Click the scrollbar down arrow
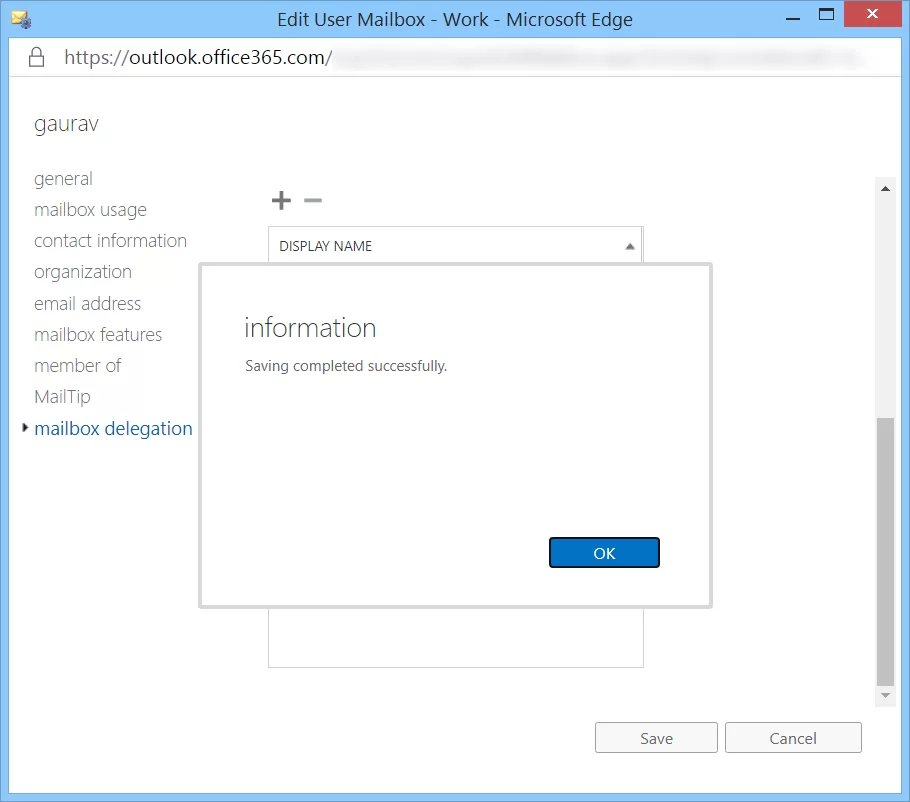The height and width of the screenshot is (802, 910). click(884, 695)
